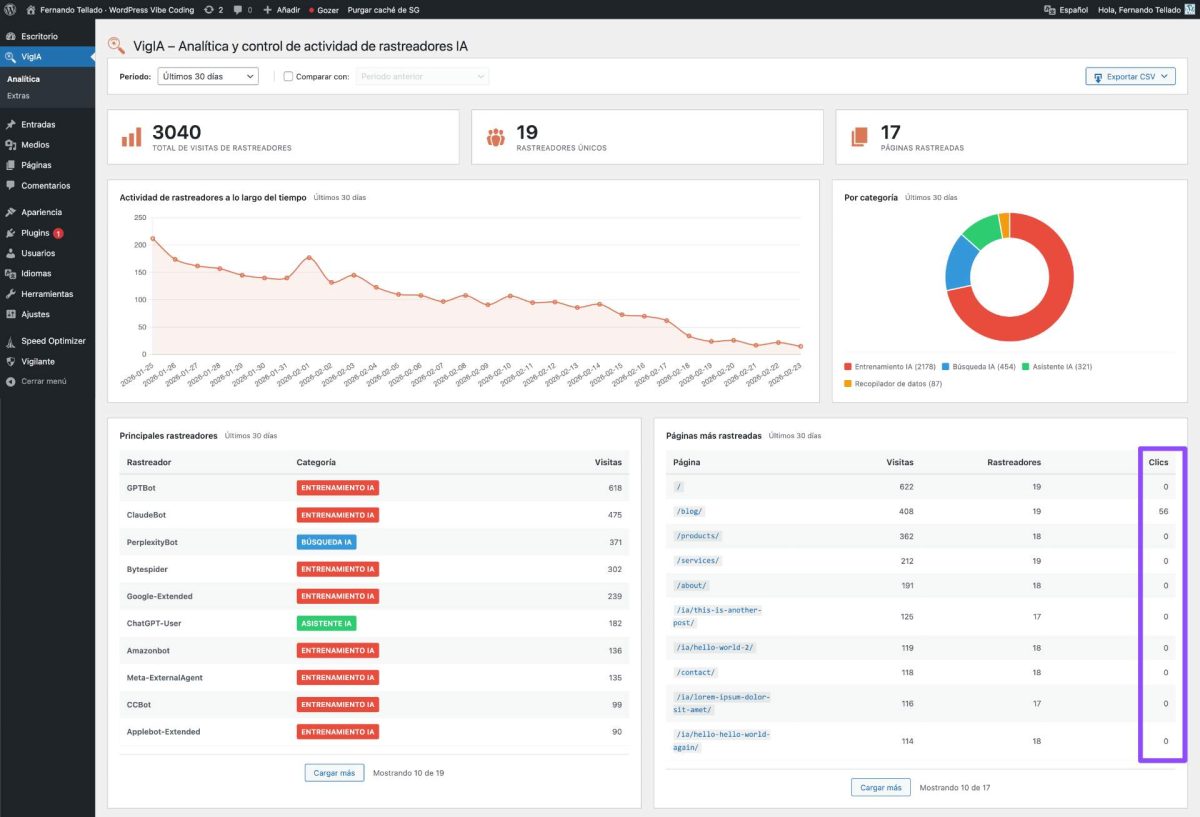
Task: Click the Cerrar menú collapse icon
Action: coord(11,381)
